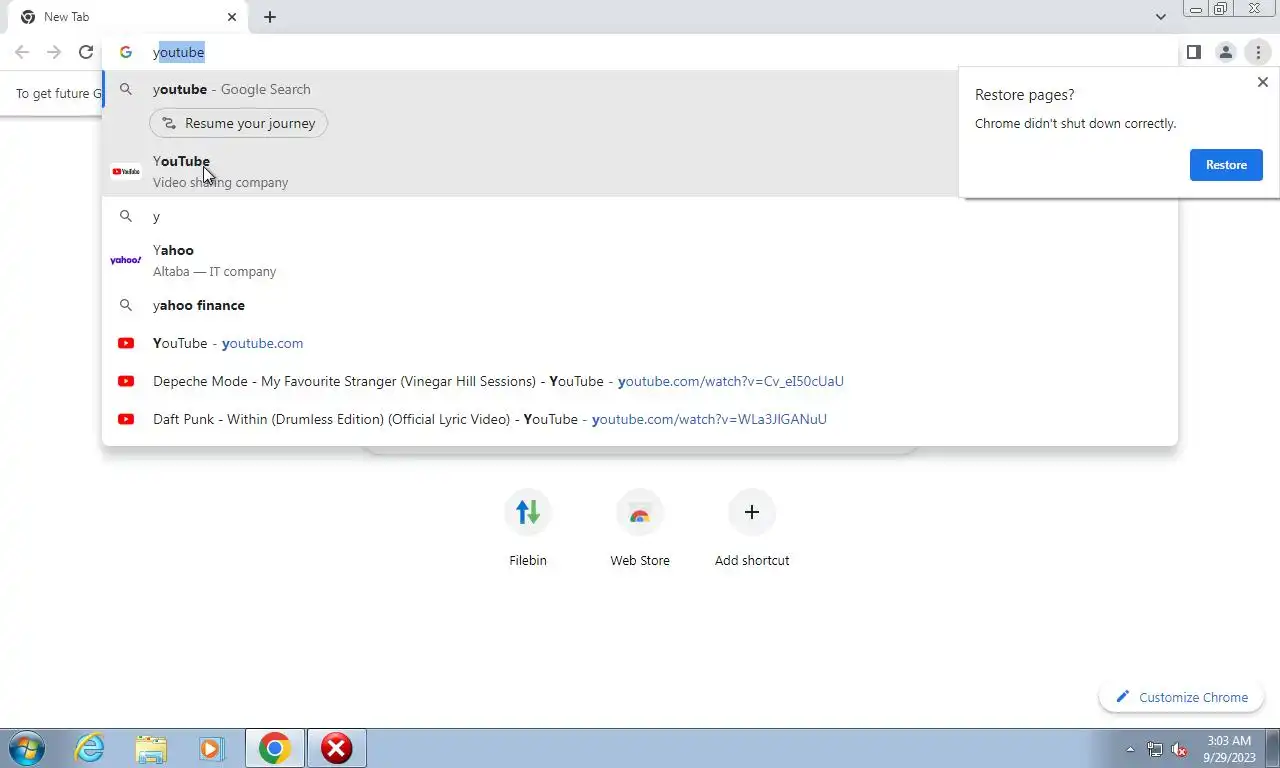
Task: Click the Google icon in address bar
Action: click(x=126, y=52)
